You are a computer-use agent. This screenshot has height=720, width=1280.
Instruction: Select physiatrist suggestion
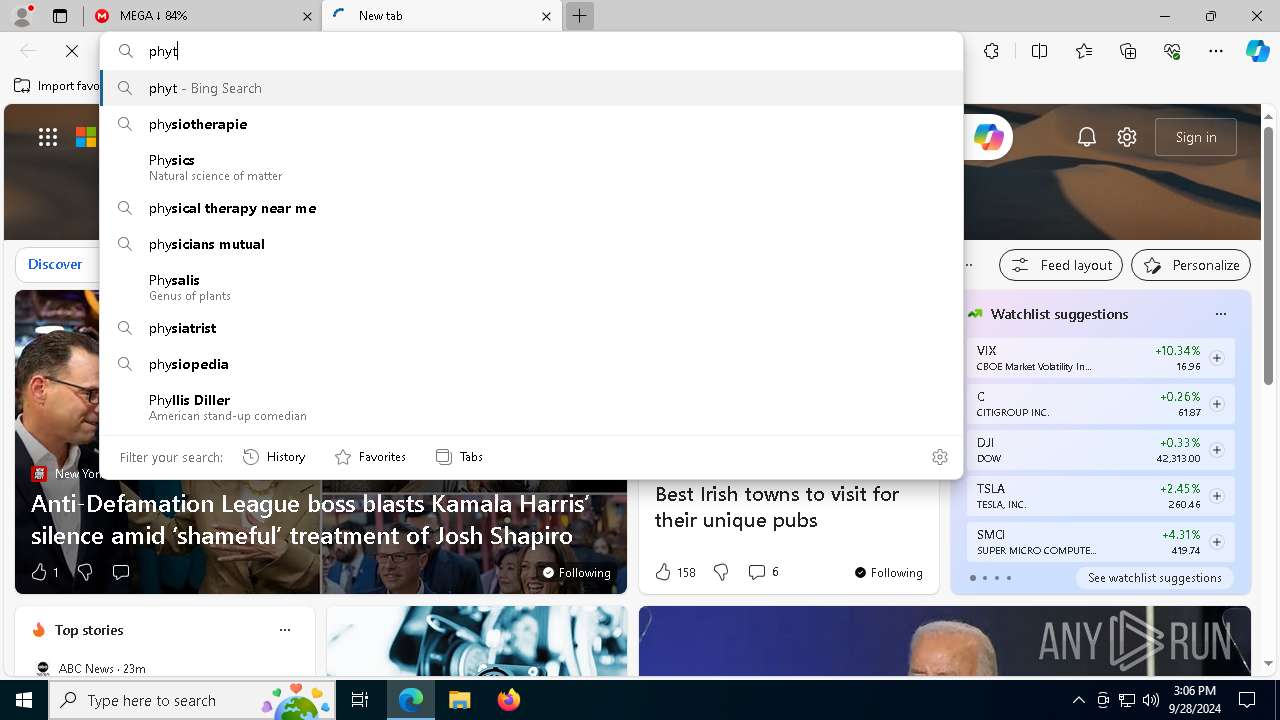pos(532,328)
